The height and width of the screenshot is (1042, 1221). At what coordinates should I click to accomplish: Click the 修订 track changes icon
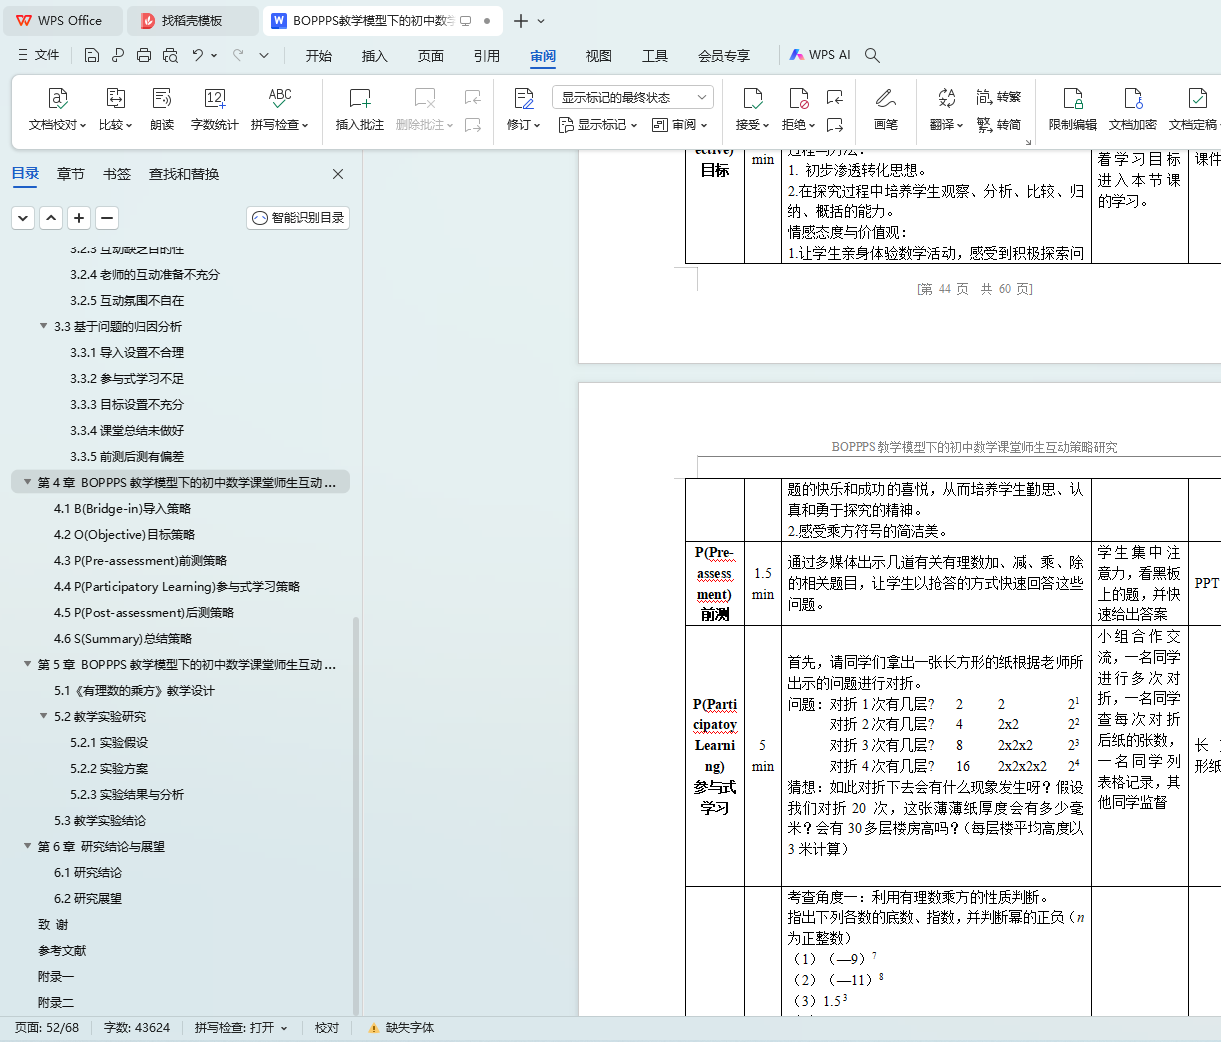(523, 98)
